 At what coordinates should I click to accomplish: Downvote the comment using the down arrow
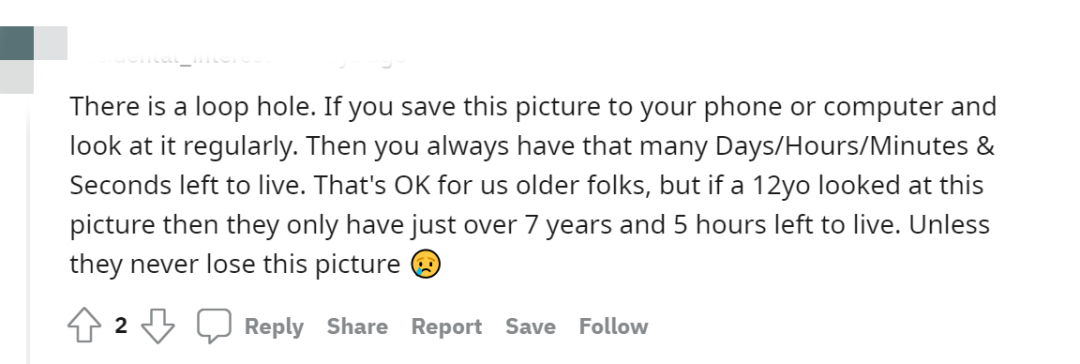point(158,325)
